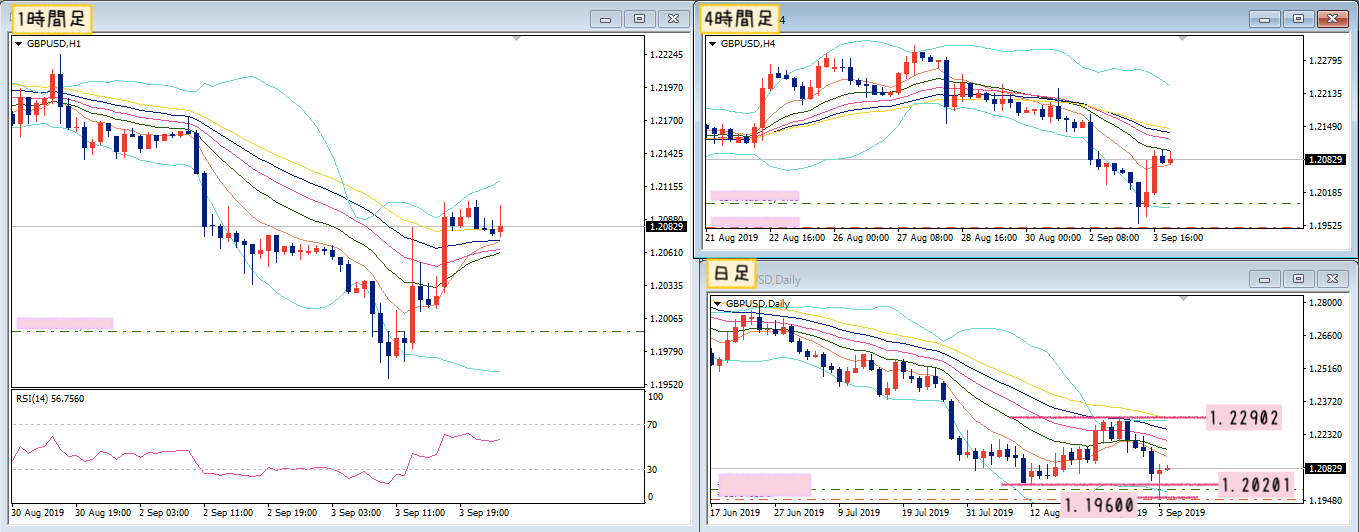Click the RSI(14) 56.7560 indicator label
The height and width of the screenshot is (532, 1360).
click(x=50, y=398)
